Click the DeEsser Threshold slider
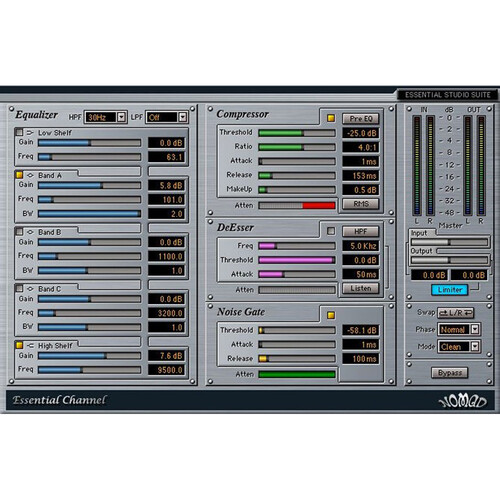 (x=297, y=260)
